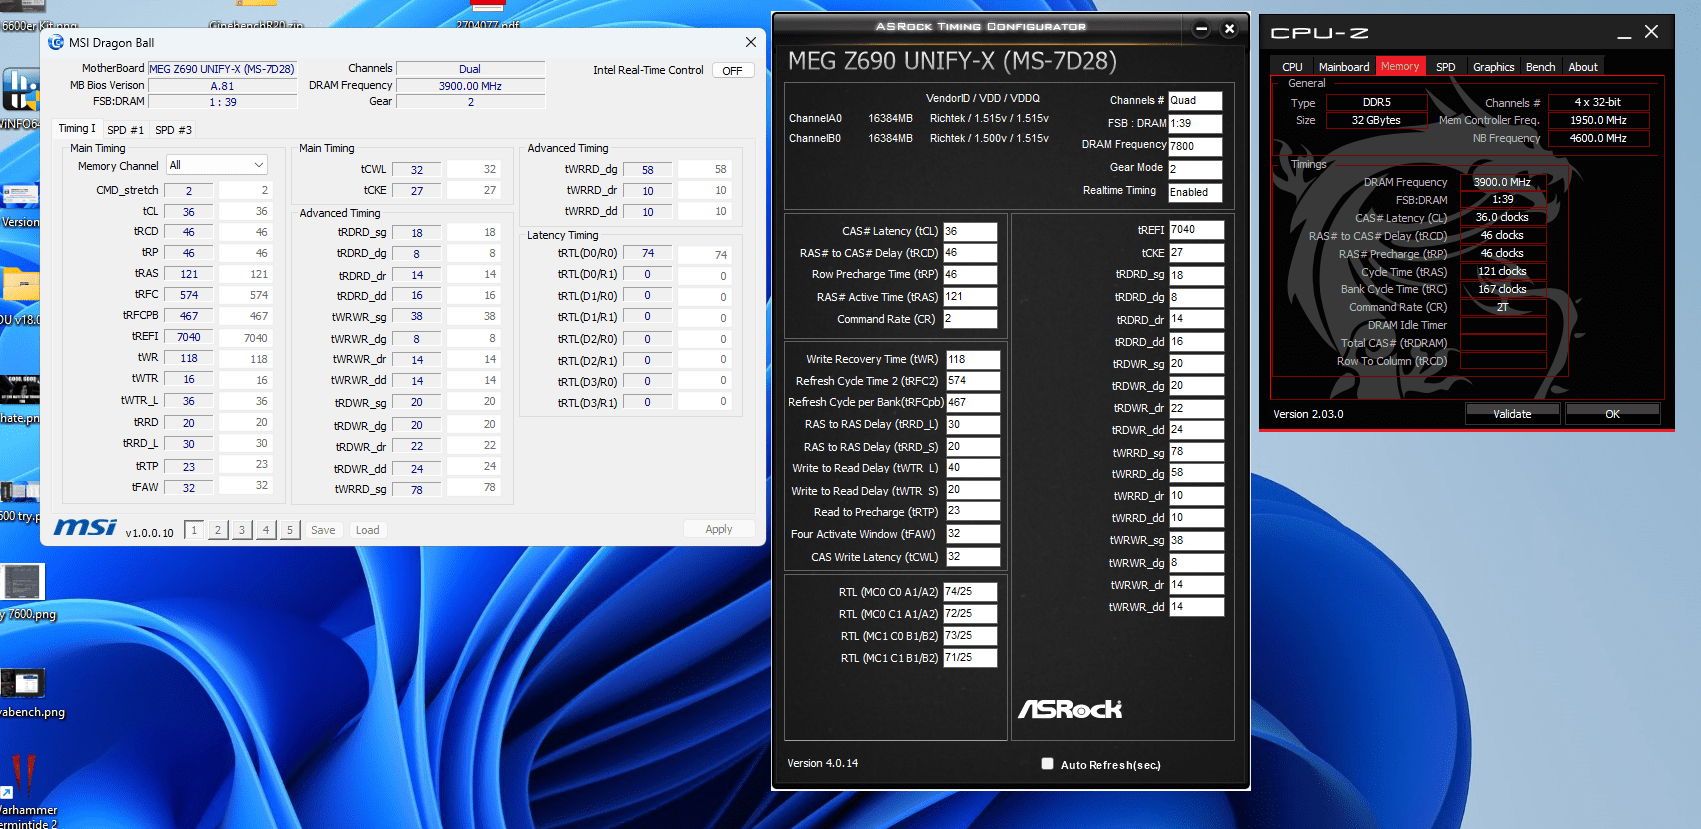Click the tREFI field in ASRock
This screenshot has width=1701, height=829.
point(1196,229)
